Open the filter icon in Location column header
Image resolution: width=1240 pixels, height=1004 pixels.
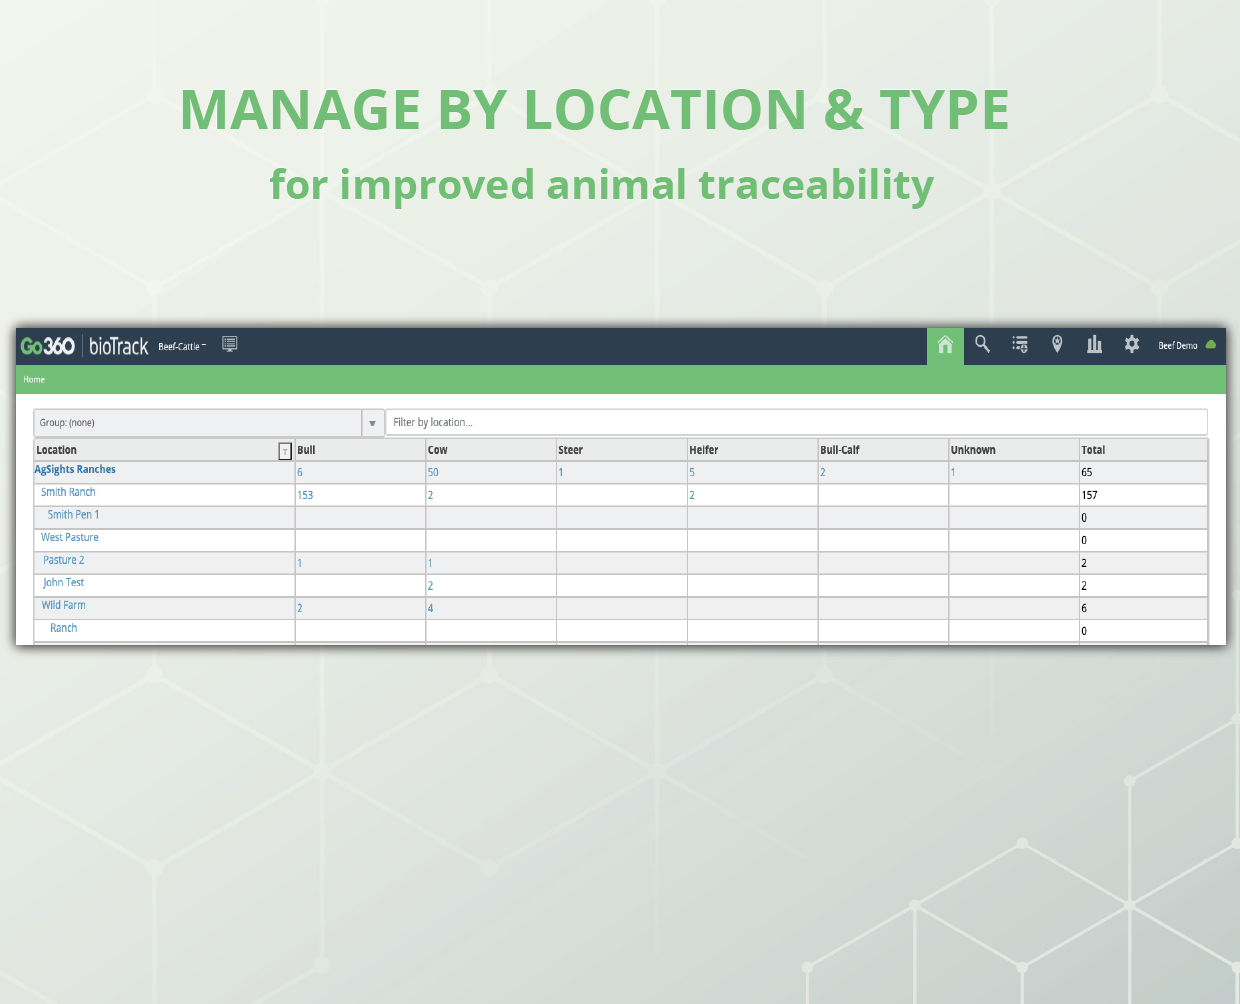285,451
